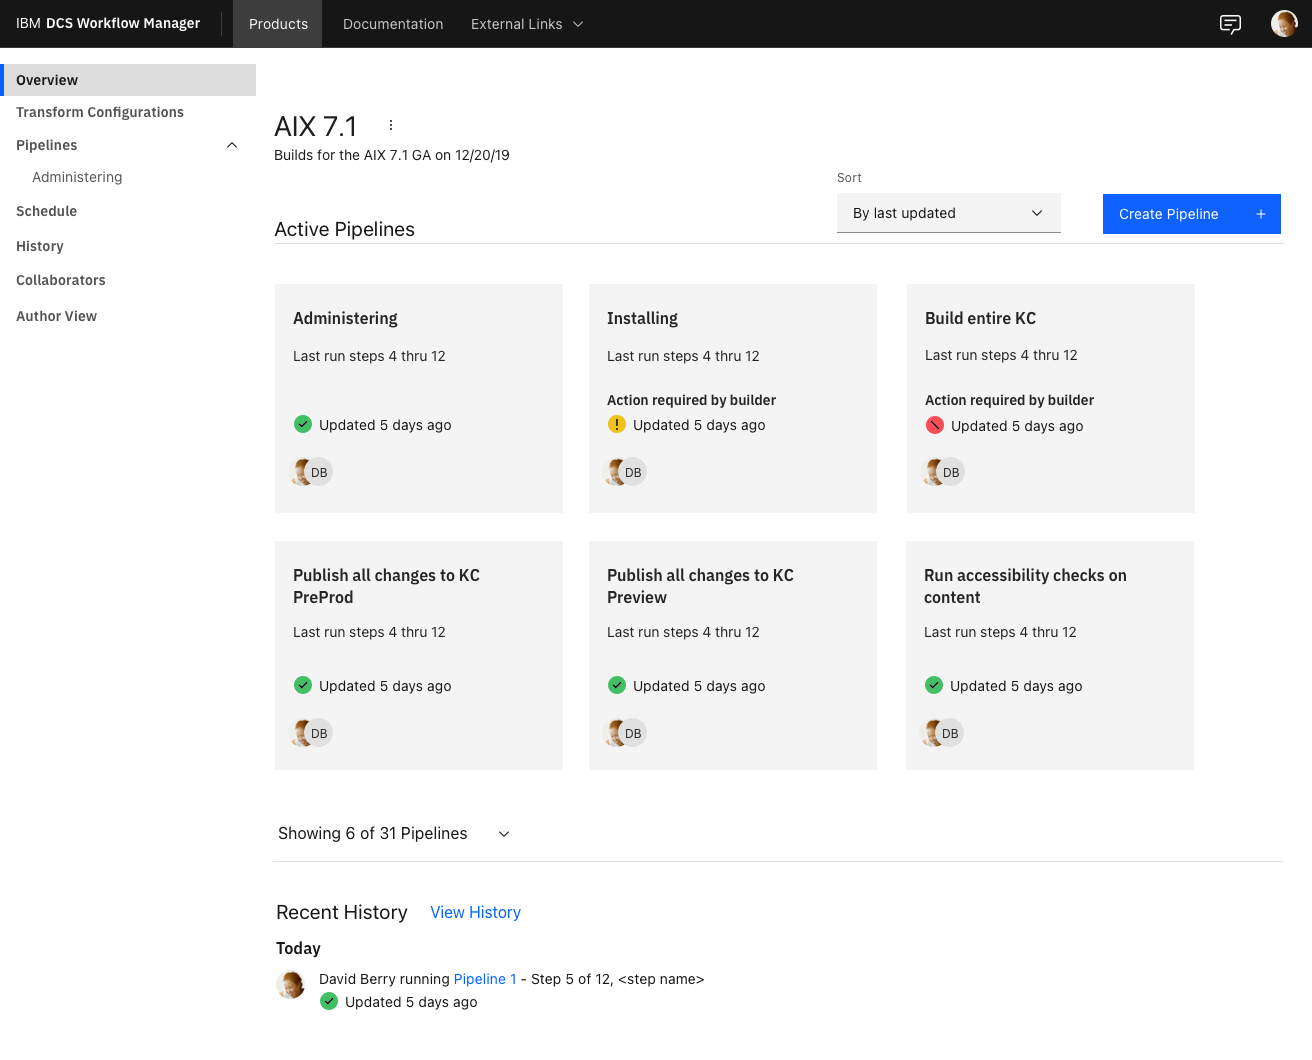Open the Build entire KC card title

(980, 318)
